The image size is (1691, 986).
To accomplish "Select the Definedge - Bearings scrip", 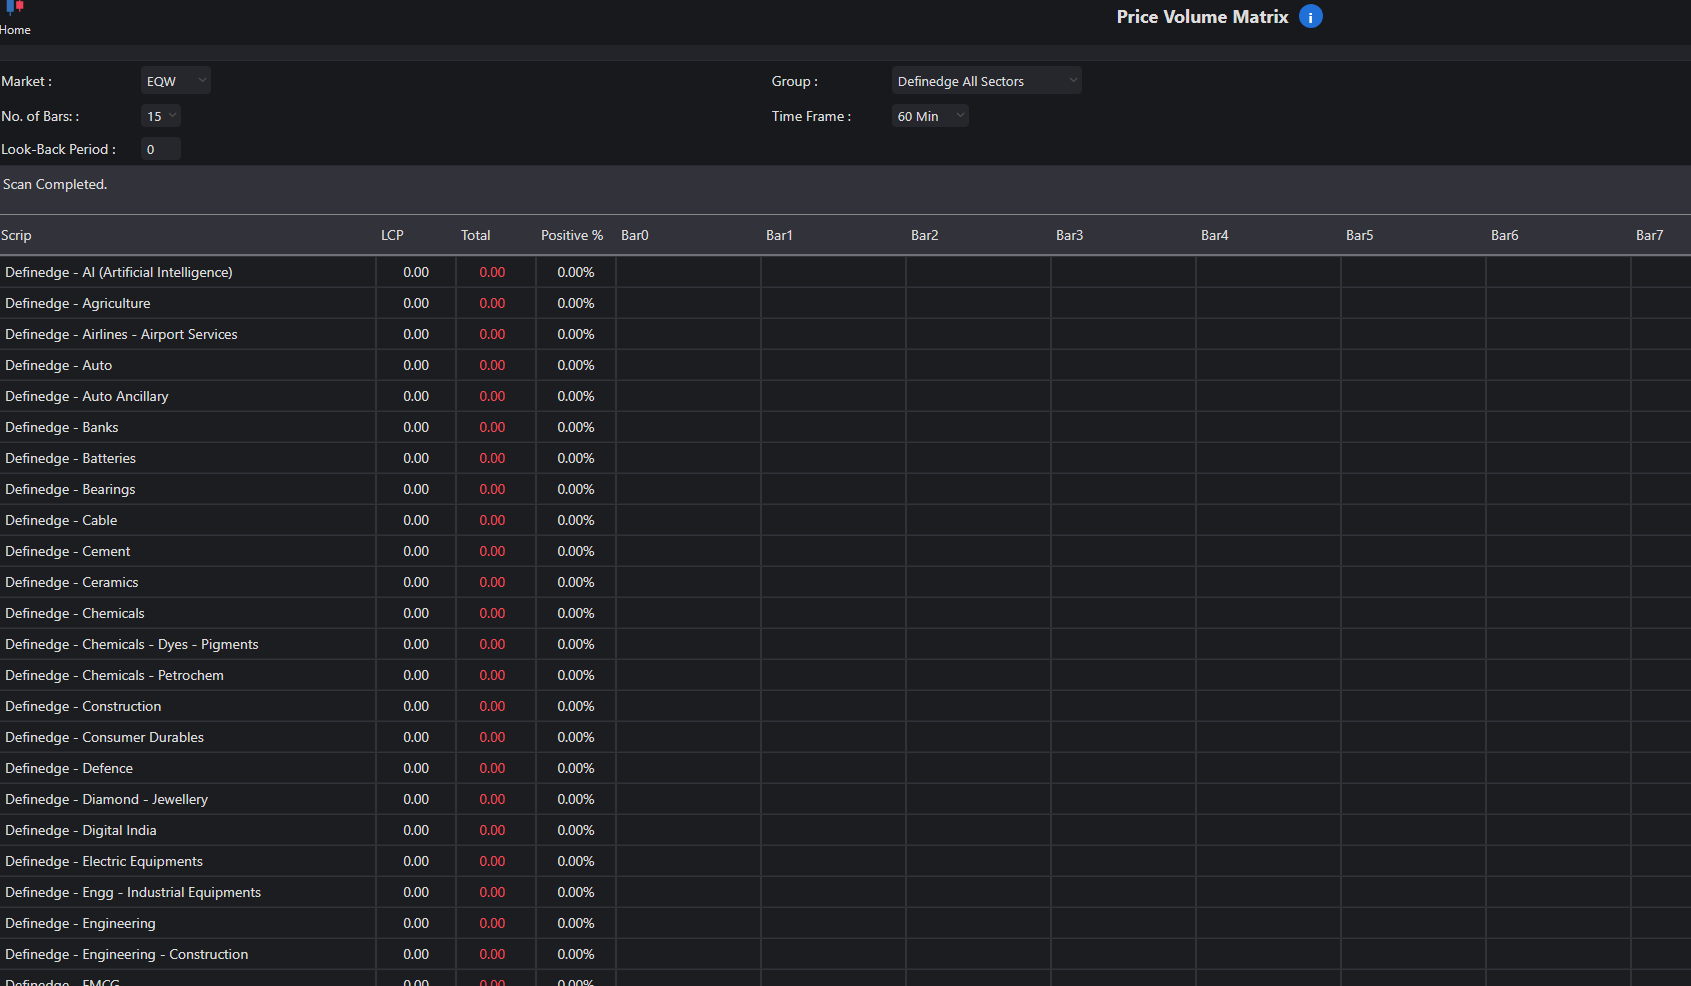I will [x=70, y=489].
